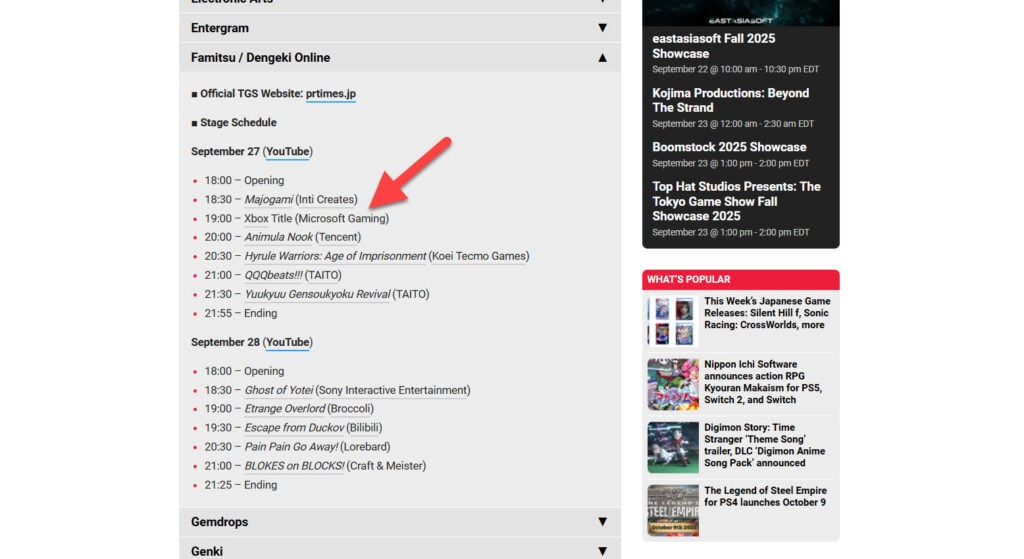
Task: Click the Famitsu / Dengeki Online header title
Action: tap(261, 57)
